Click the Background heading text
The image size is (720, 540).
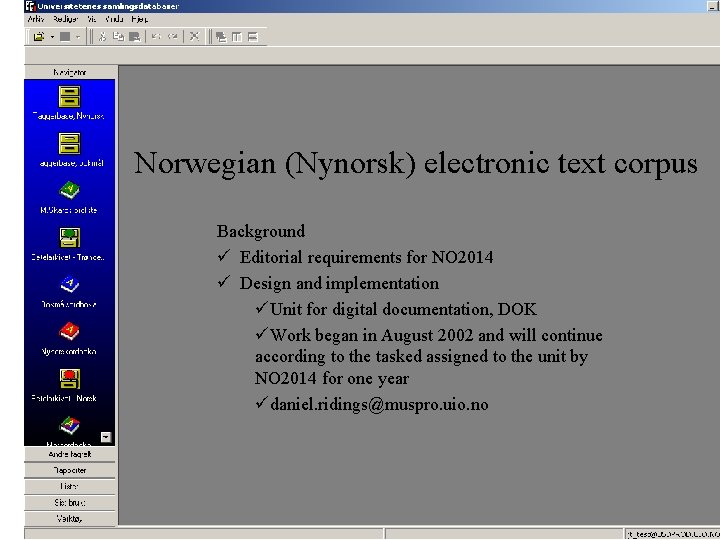click(x=261, y=231)
